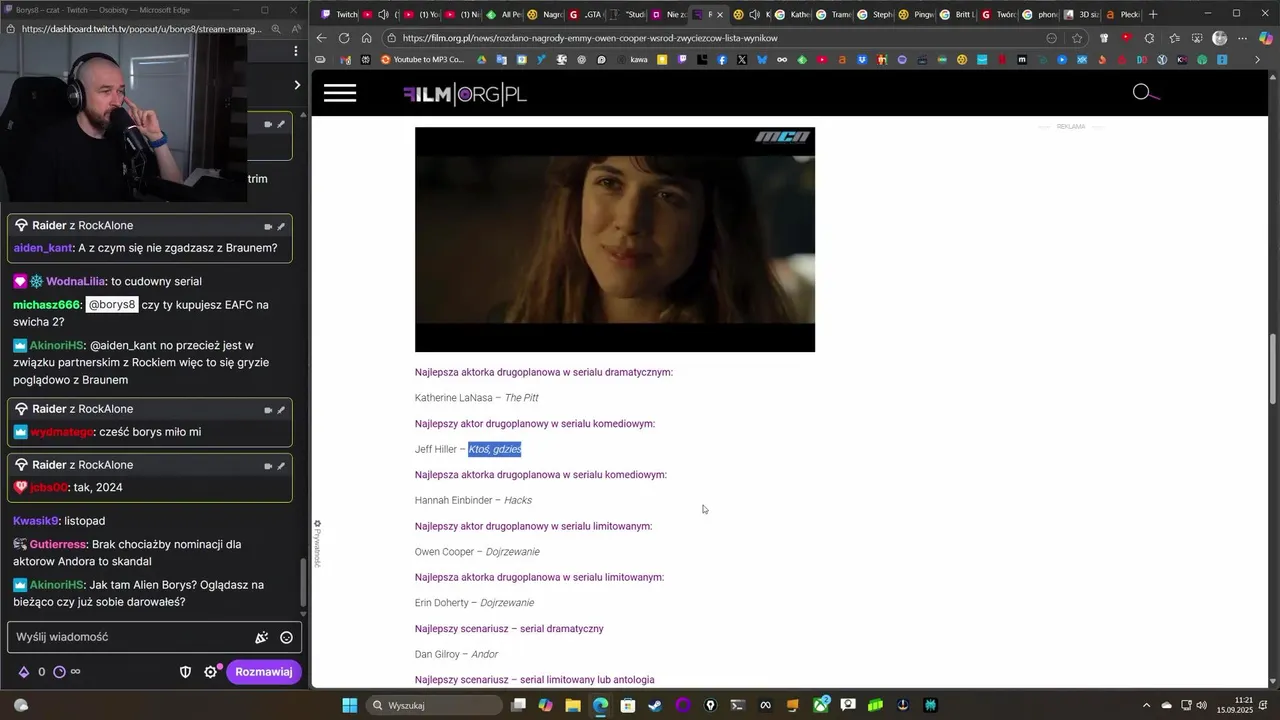
Task: Open the X (Twitter) bookmark icon
Action: (742, 60)
